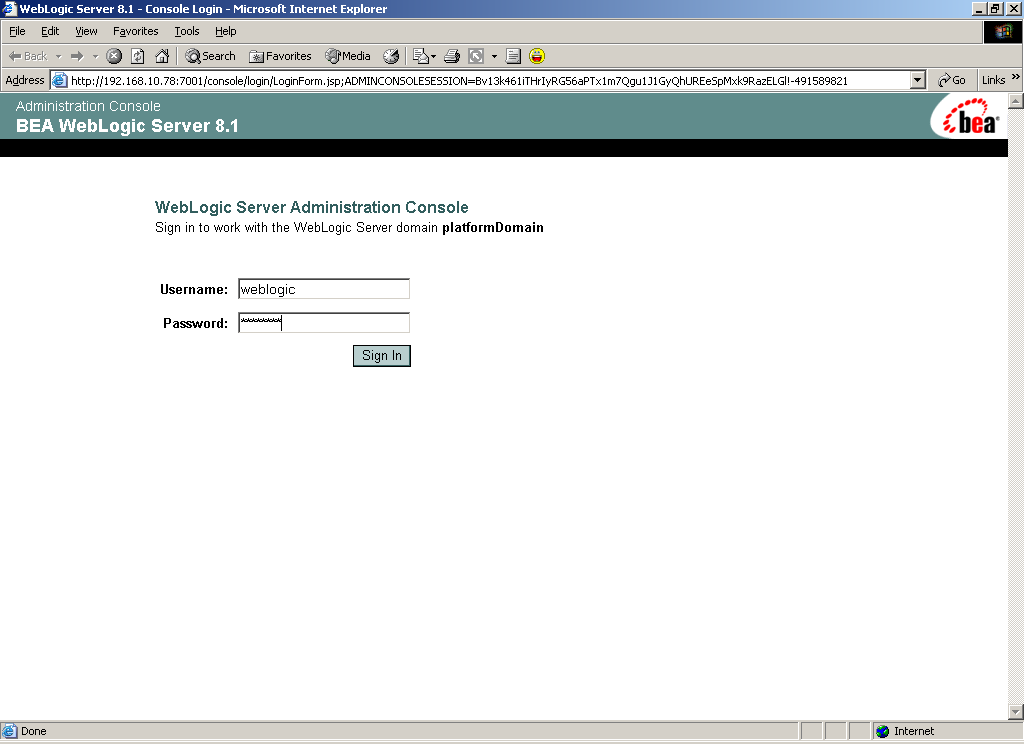Viewport: 1024px width, 744px height.
Task: Expand the address bar dropdown
Action: pyautogui.click(x=918, y=80)
